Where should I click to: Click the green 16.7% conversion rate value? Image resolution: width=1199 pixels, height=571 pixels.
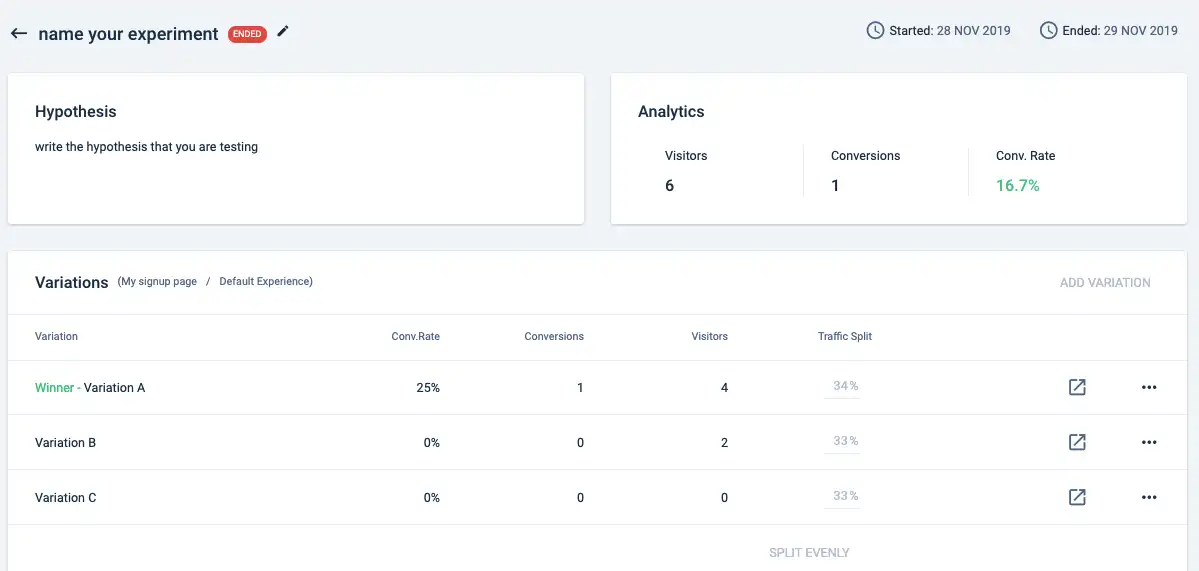point(1018,185)
